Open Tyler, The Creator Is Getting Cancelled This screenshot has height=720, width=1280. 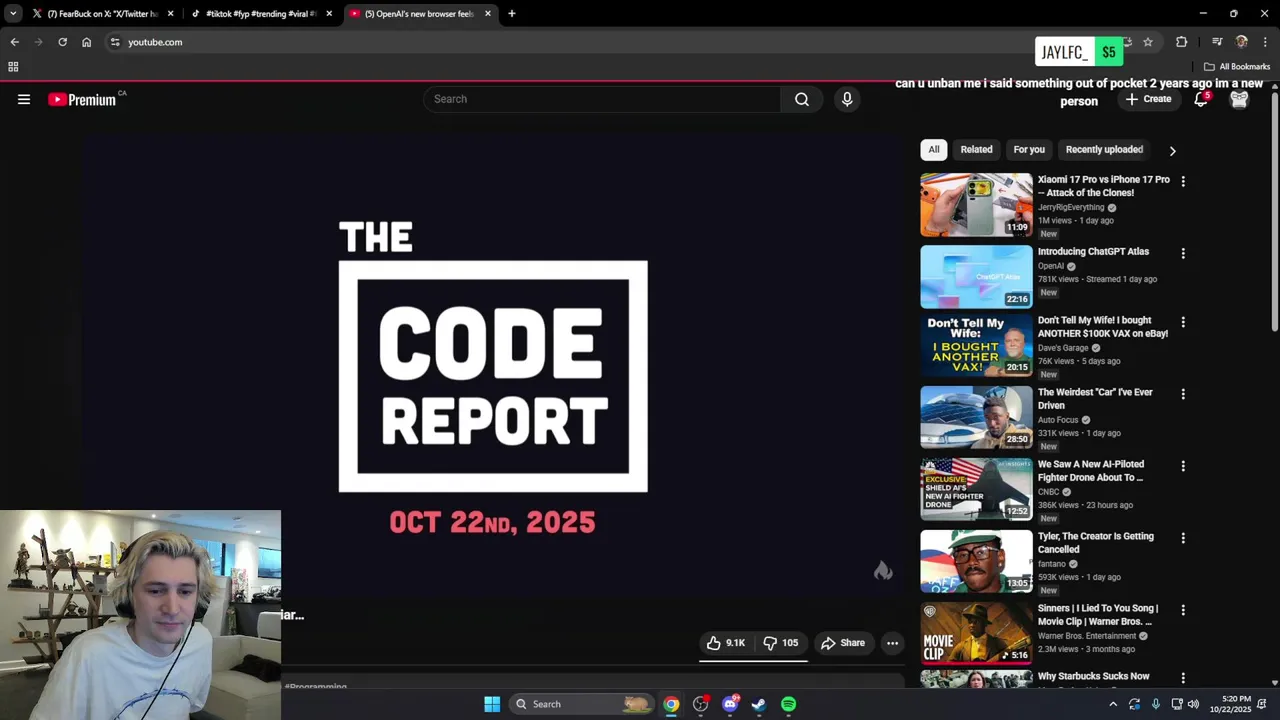click(x=1096, y=543)
